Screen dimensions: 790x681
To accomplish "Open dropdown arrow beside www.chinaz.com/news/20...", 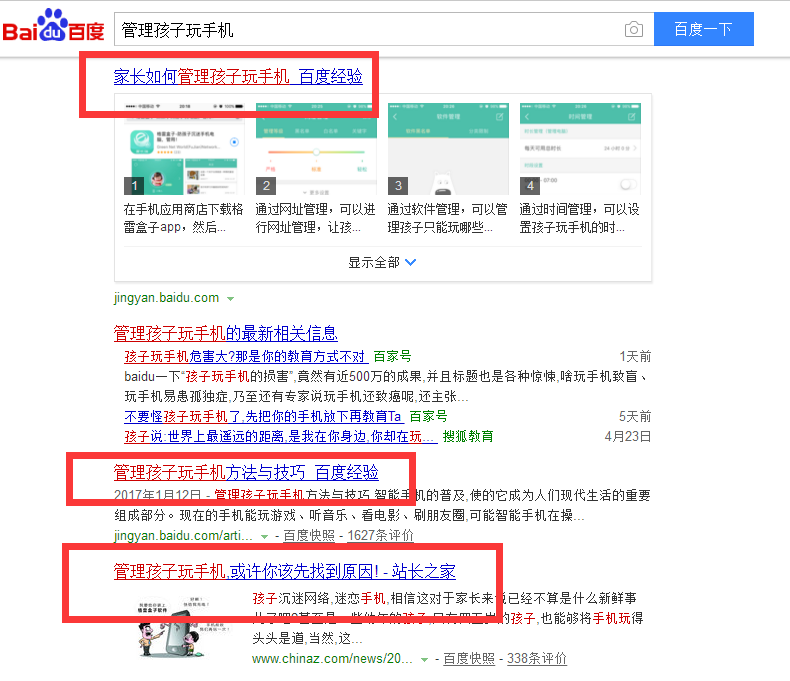I will [424, 660].
